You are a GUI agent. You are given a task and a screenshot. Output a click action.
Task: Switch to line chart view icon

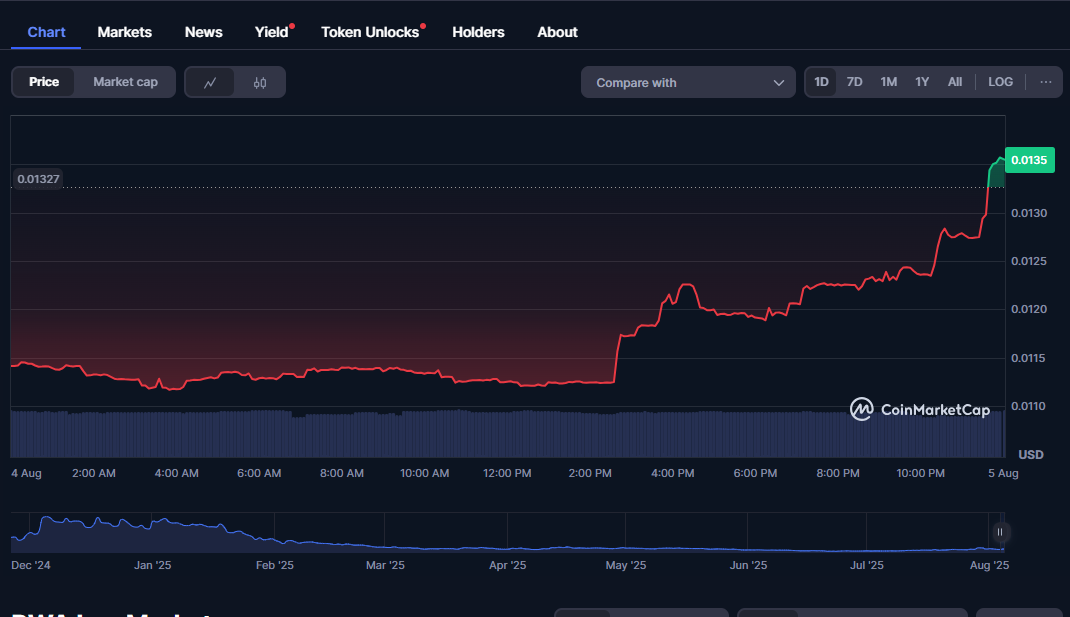(x=210, y=83)
